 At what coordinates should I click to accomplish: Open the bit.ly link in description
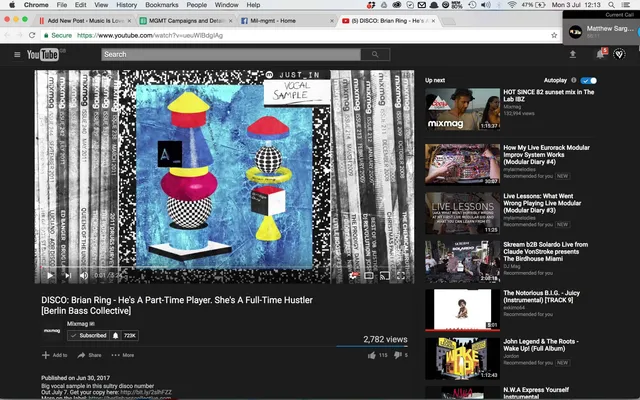pos(146,392)
